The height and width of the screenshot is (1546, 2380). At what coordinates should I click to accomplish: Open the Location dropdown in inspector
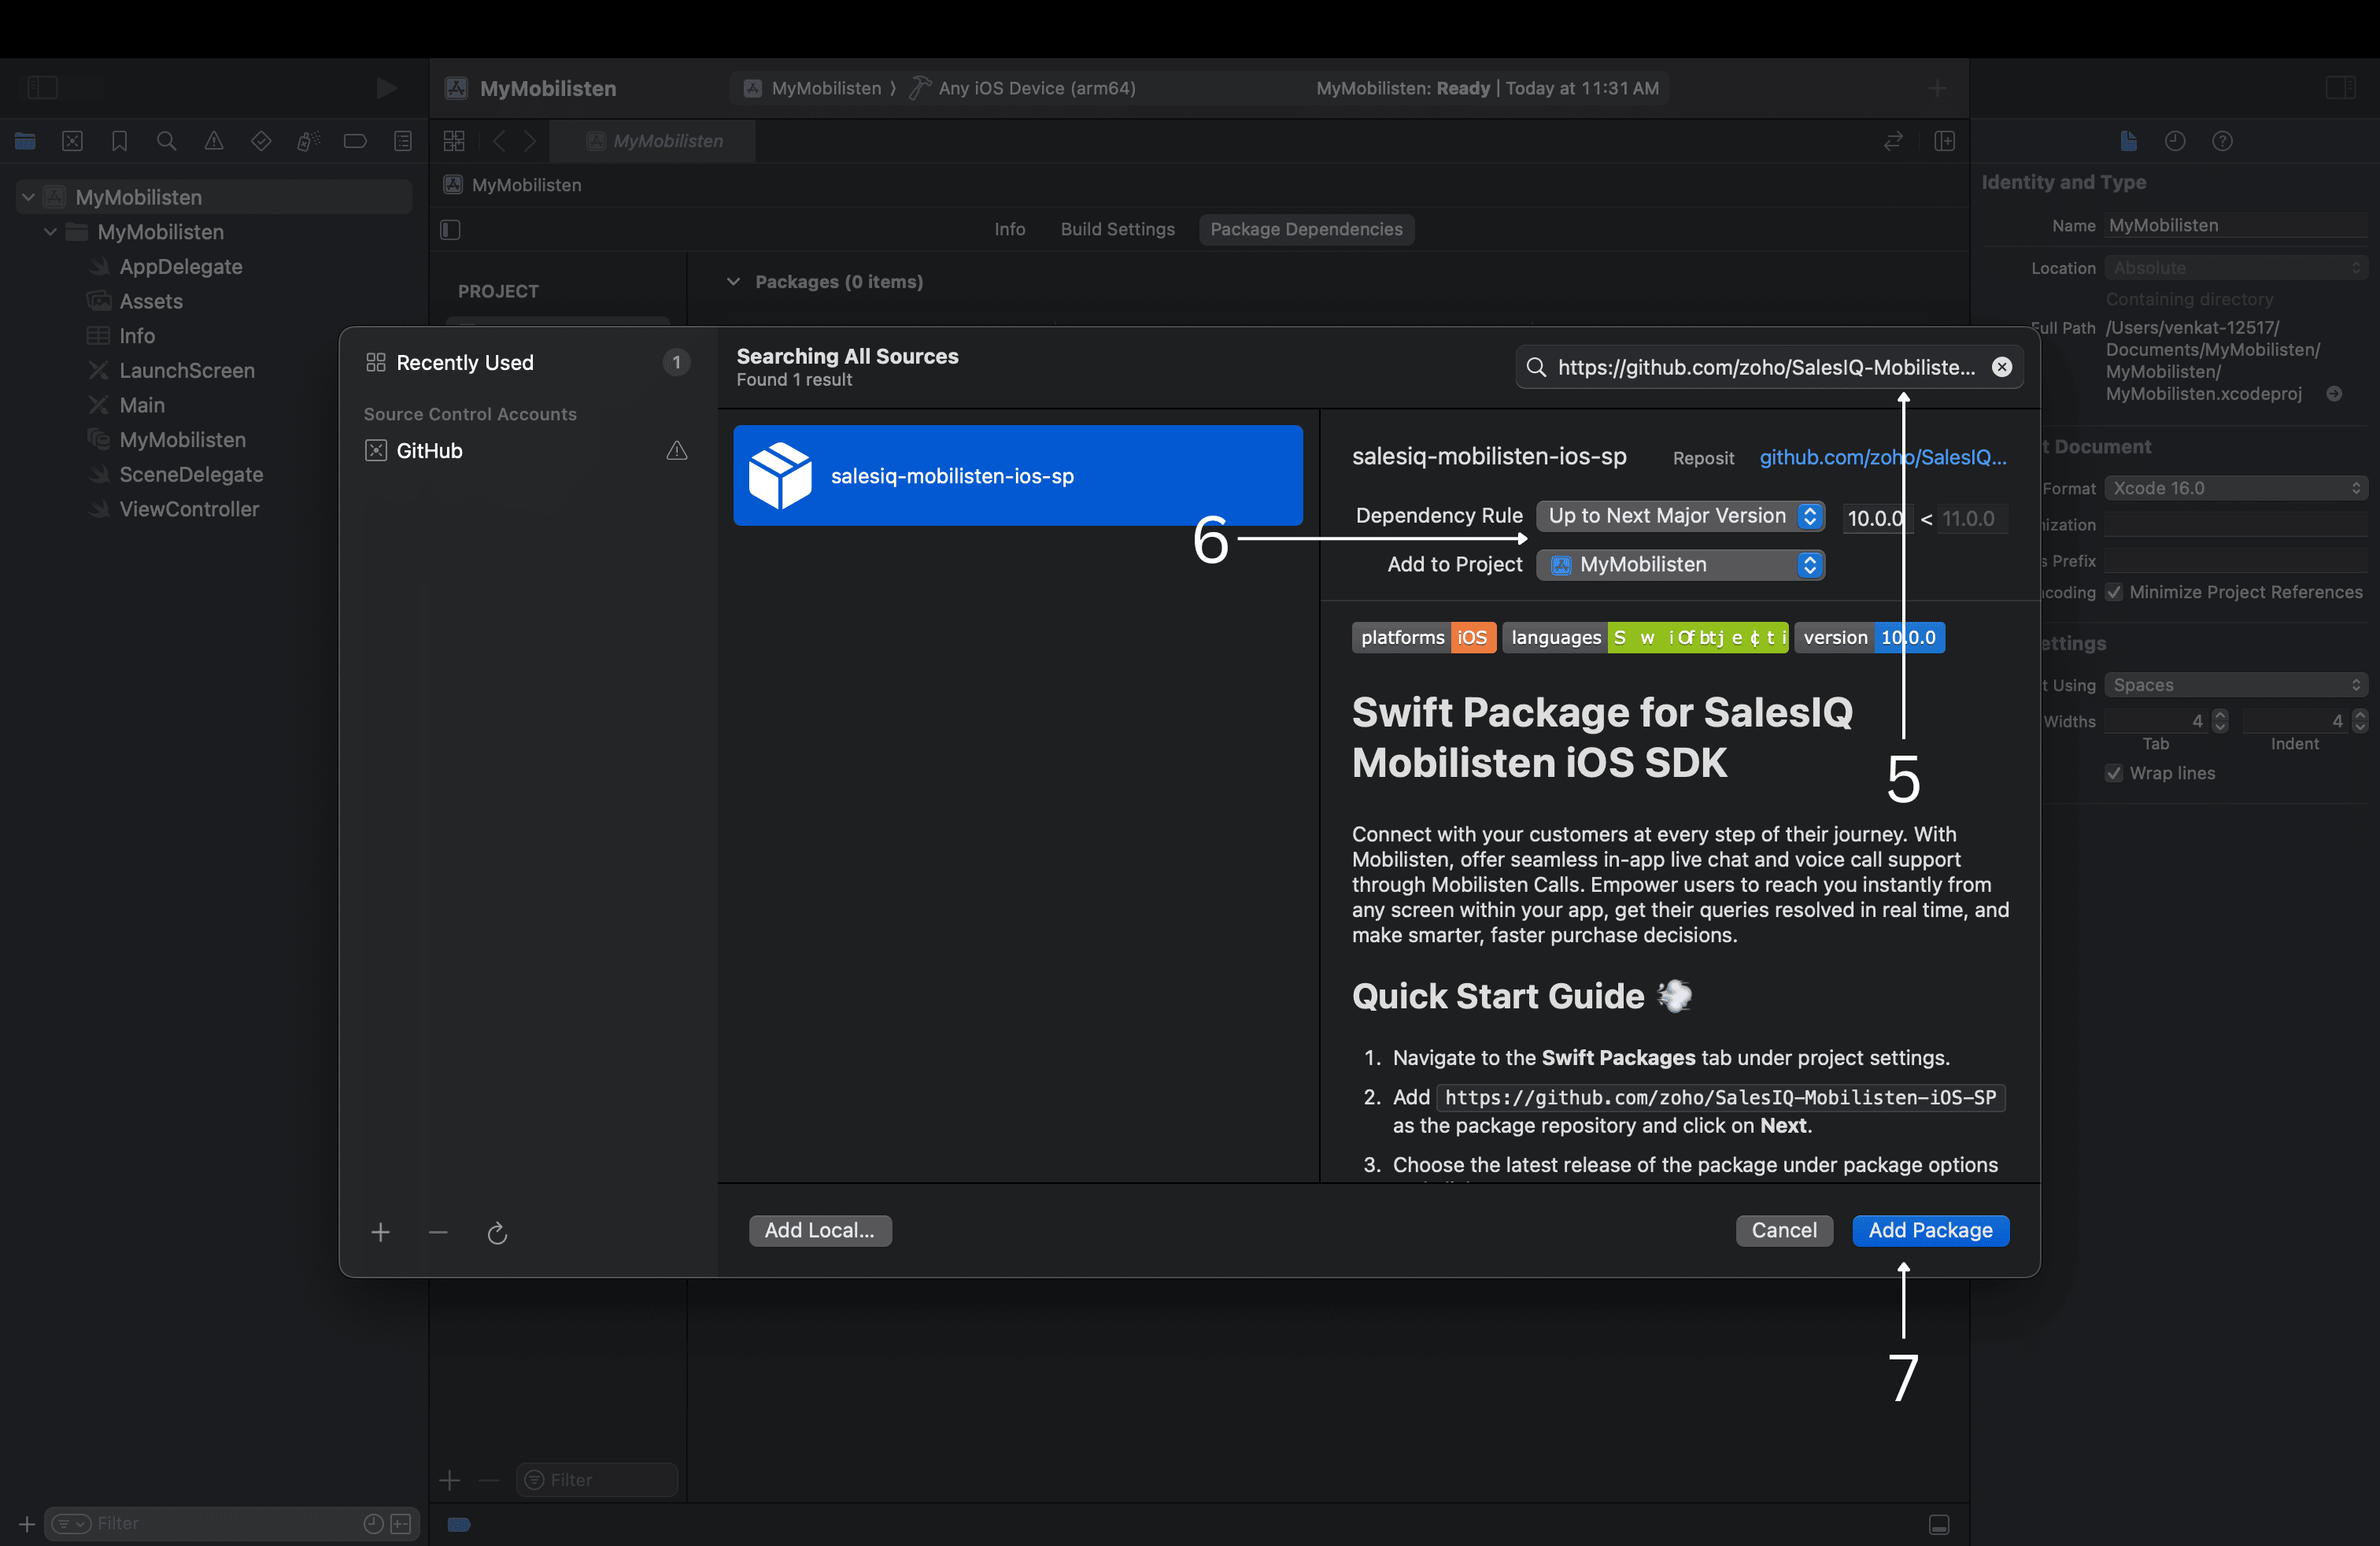pyautogui.click(x=2236, y=268)
